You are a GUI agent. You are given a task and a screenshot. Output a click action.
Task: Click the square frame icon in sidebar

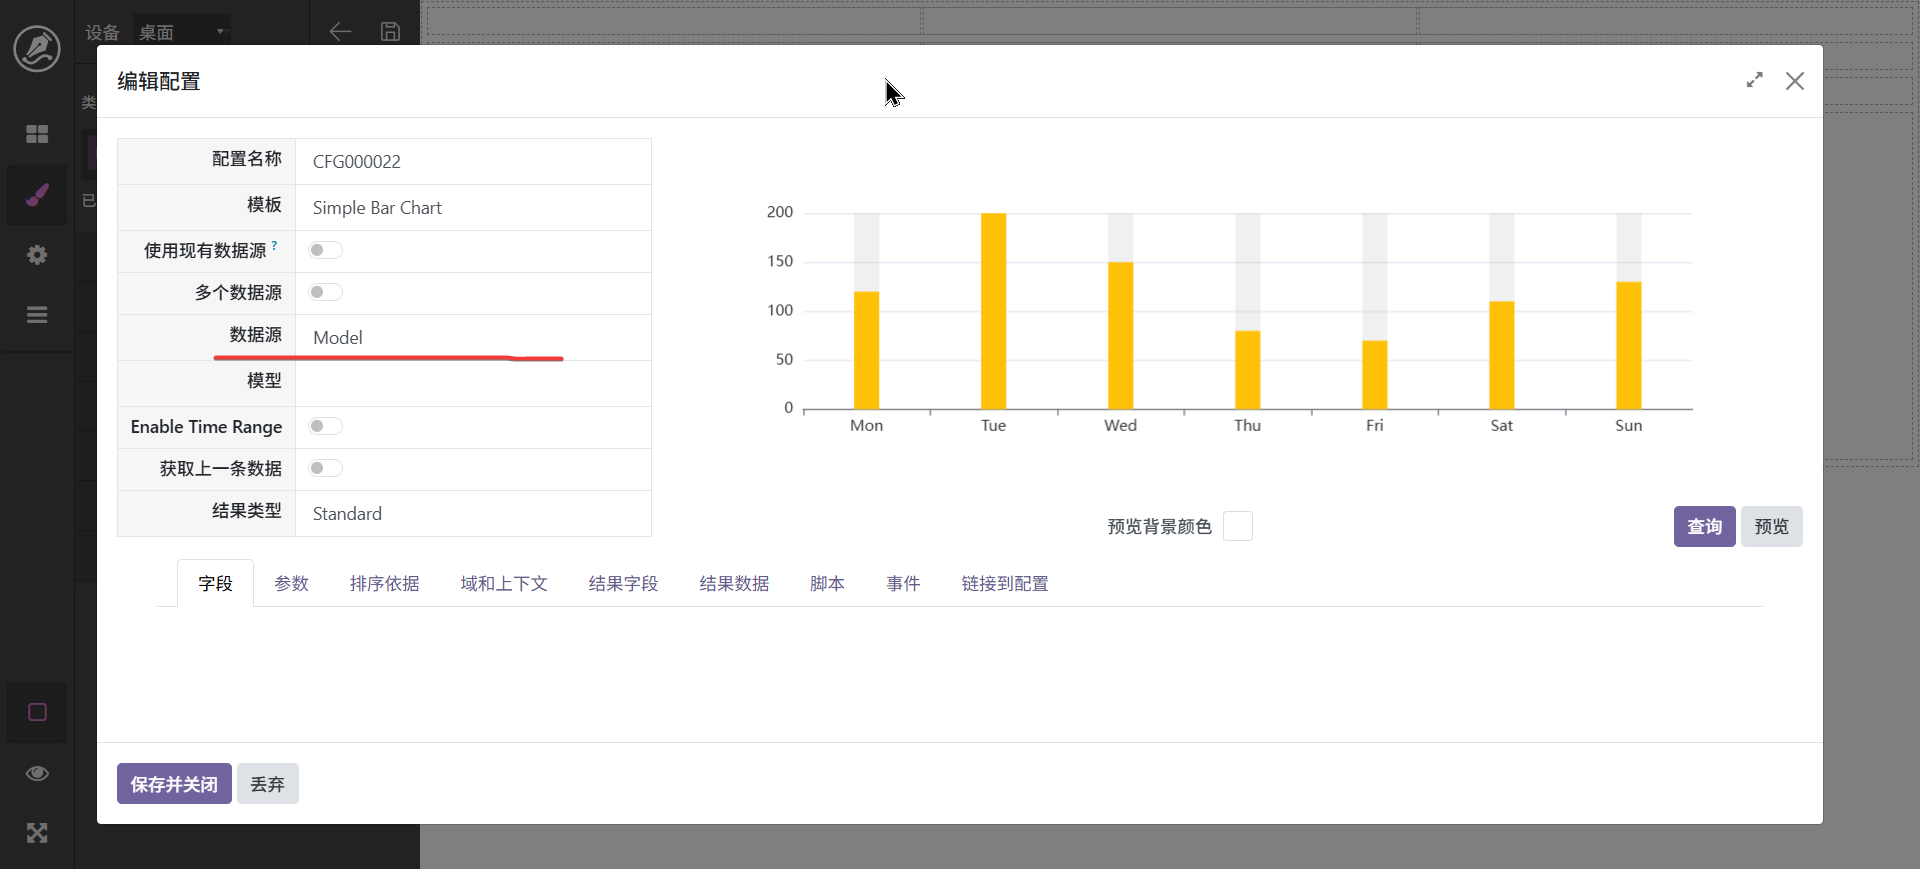[37, 712]
